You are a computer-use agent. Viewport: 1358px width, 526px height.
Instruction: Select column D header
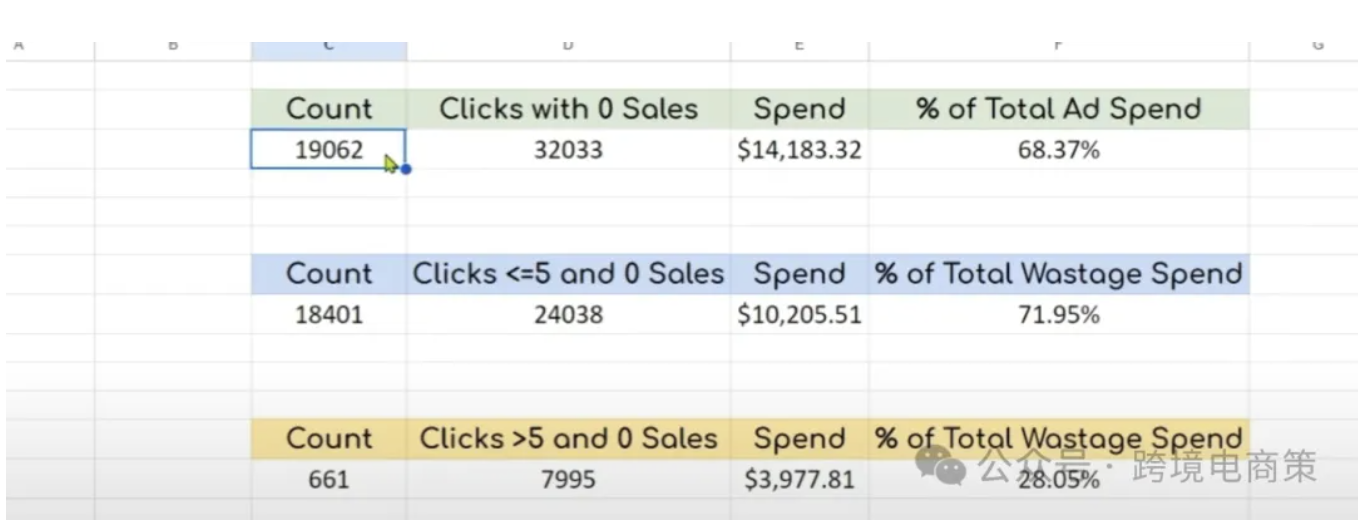568,47
